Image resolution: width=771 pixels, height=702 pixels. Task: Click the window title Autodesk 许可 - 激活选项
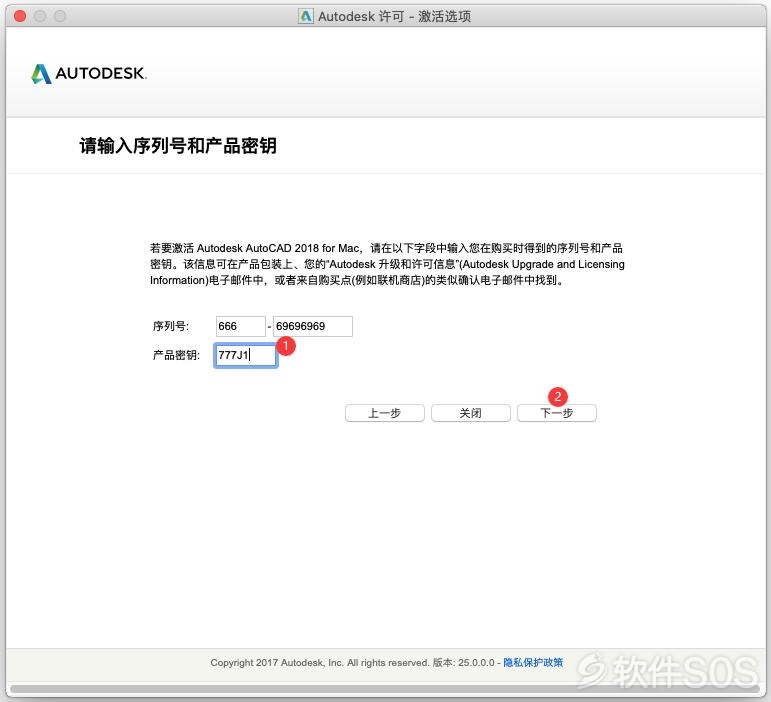pyautogui.click(x=394, y=16)
